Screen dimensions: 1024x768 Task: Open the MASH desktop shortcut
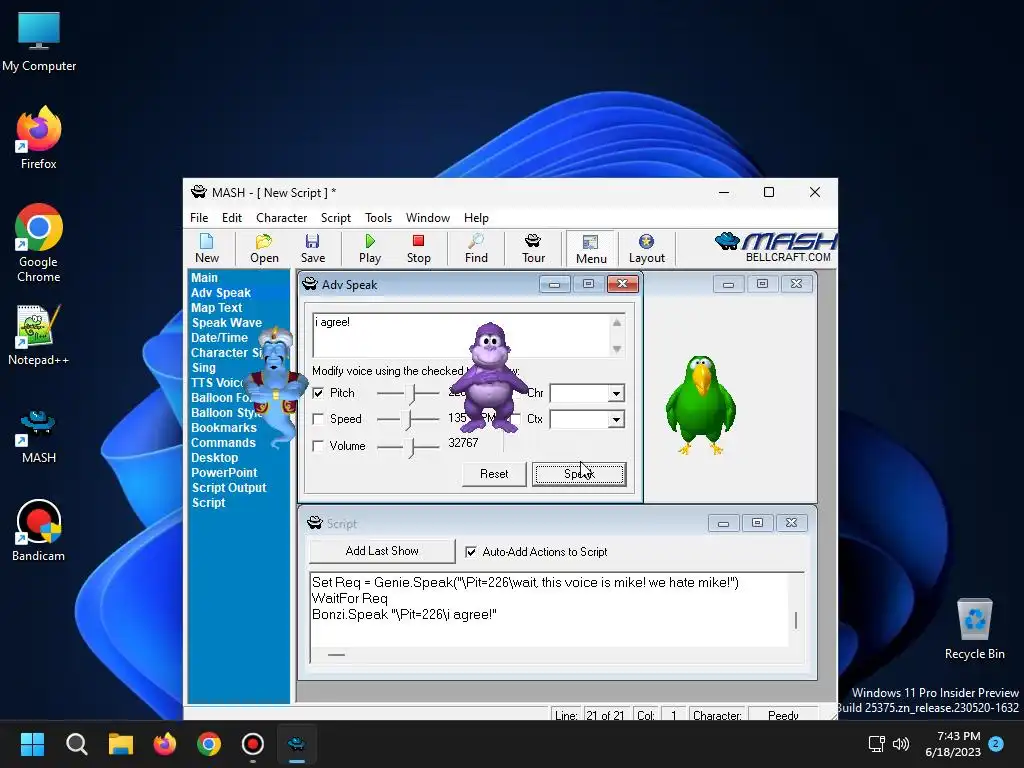[39, 437]
